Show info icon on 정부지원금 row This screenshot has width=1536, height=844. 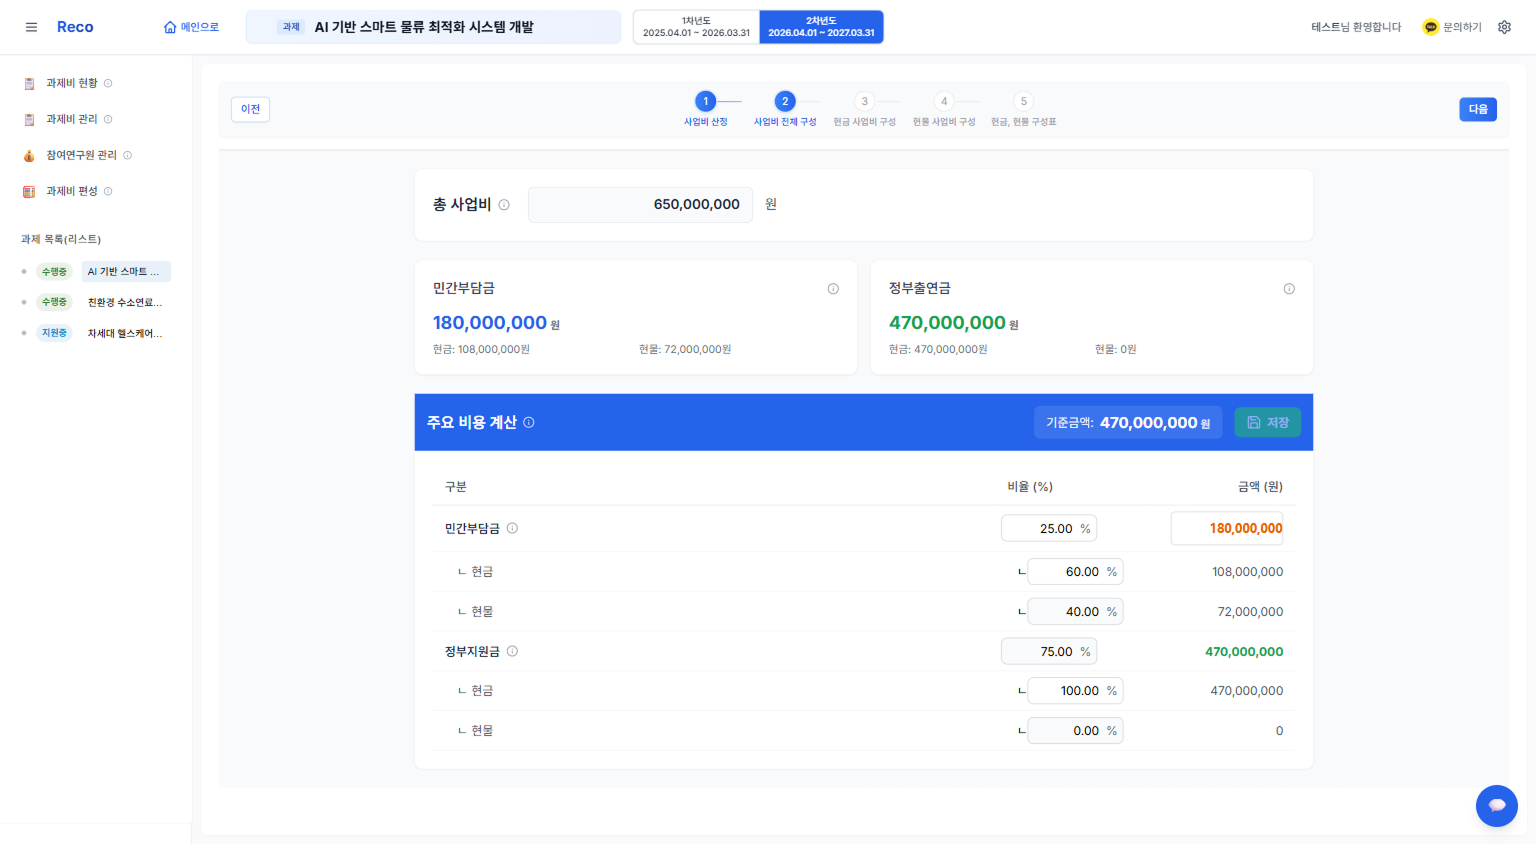[512, 651]
